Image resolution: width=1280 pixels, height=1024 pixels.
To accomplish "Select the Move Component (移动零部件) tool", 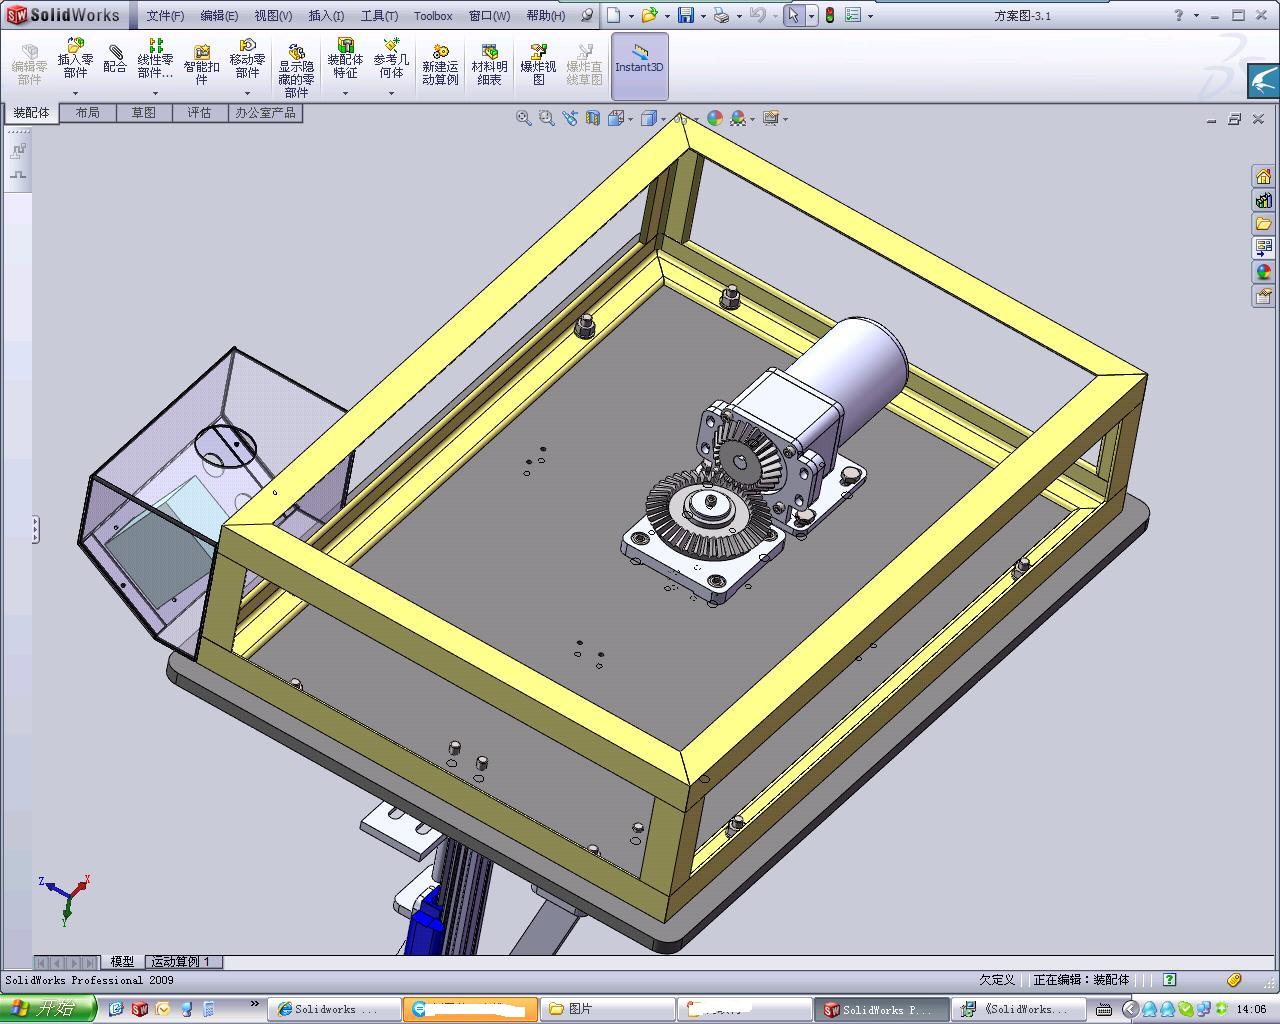I will coord(247,59).
